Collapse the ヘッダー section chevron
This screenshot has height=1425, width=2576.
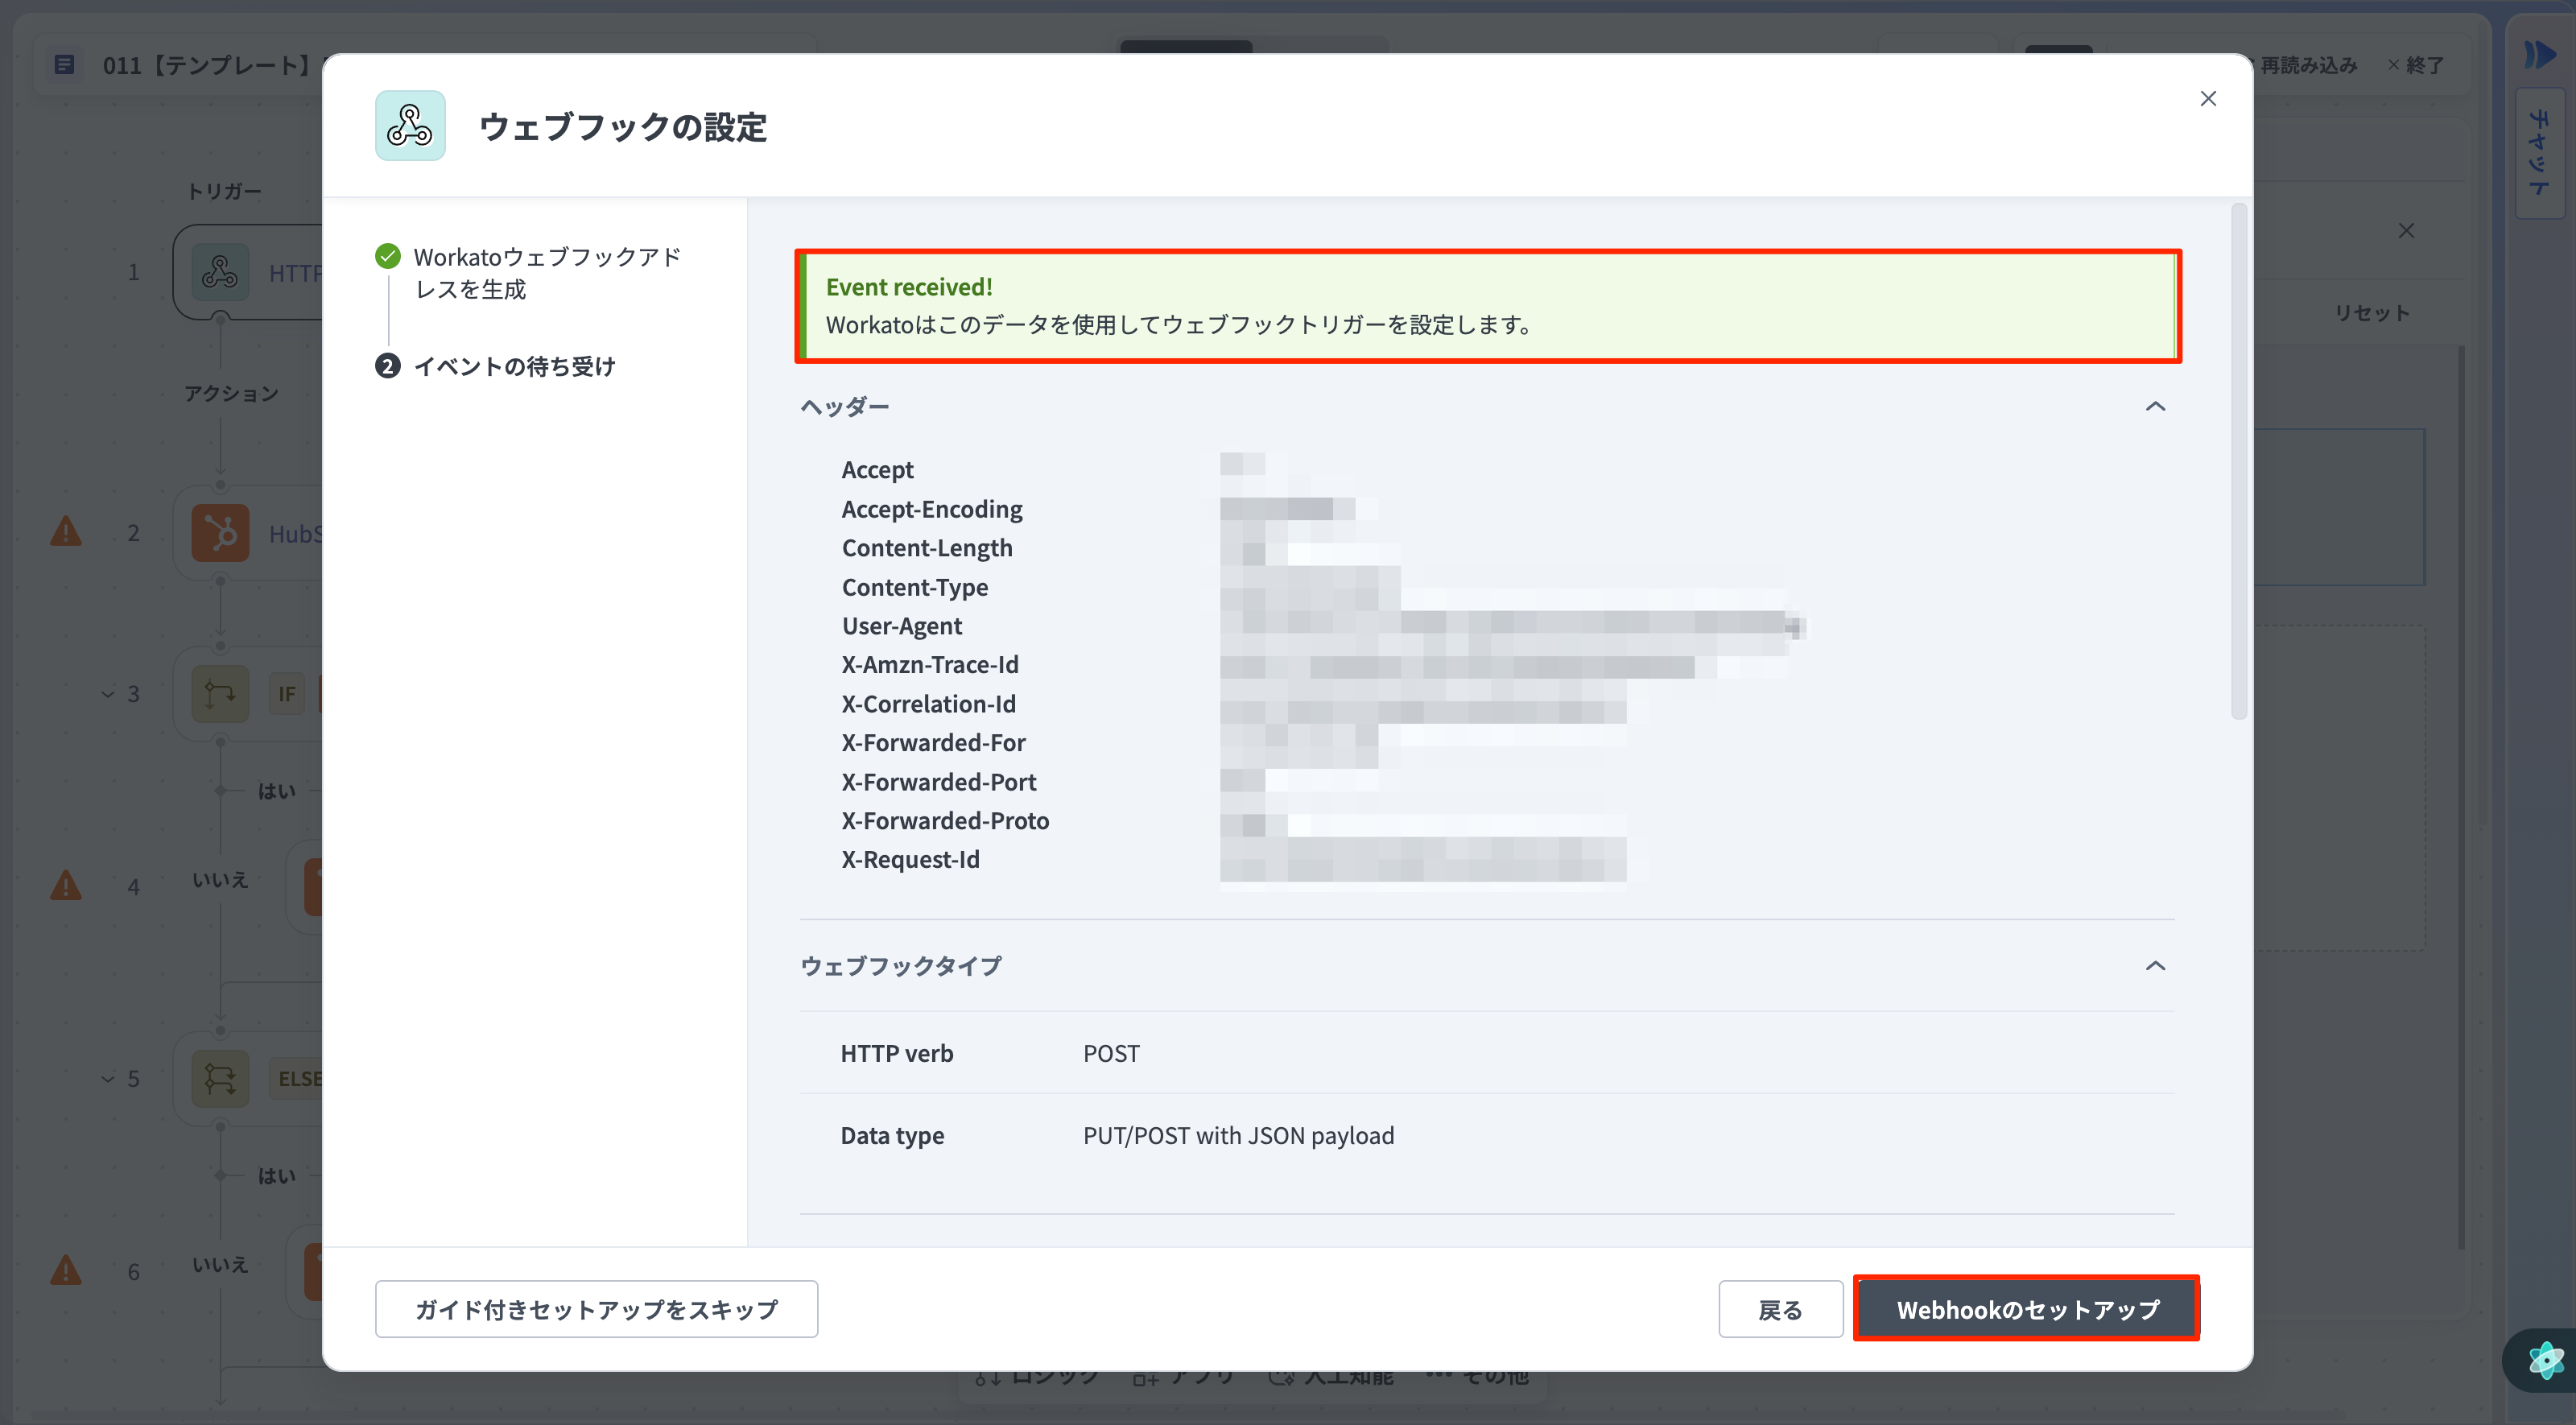[2155, 406]
